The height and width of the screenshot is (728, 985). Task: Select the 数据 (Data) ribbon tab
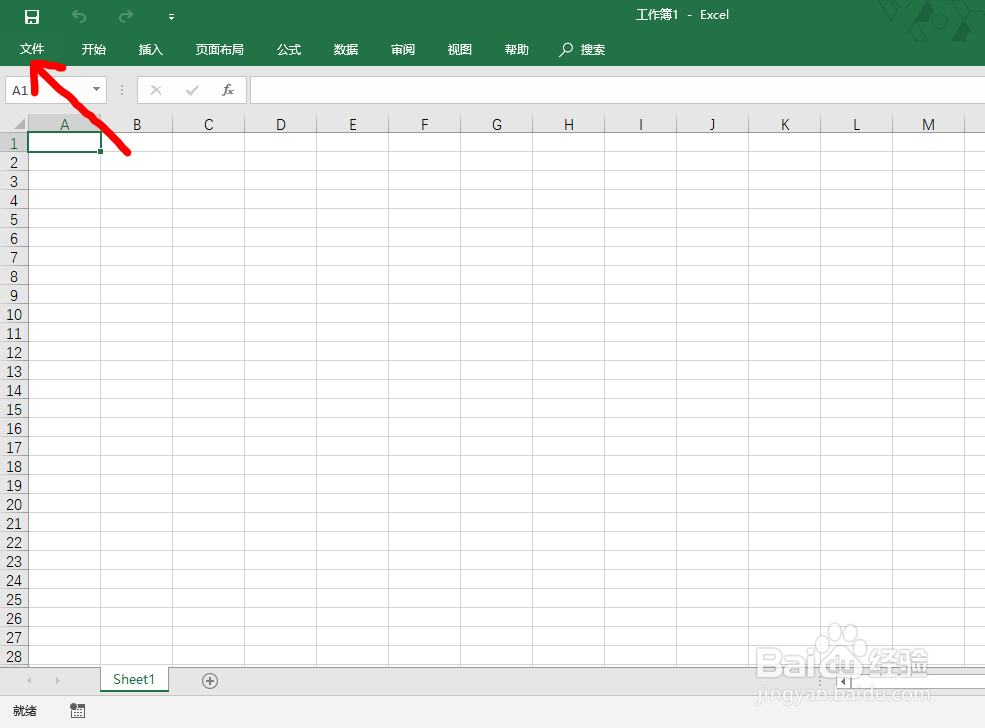tap(345, 49)
